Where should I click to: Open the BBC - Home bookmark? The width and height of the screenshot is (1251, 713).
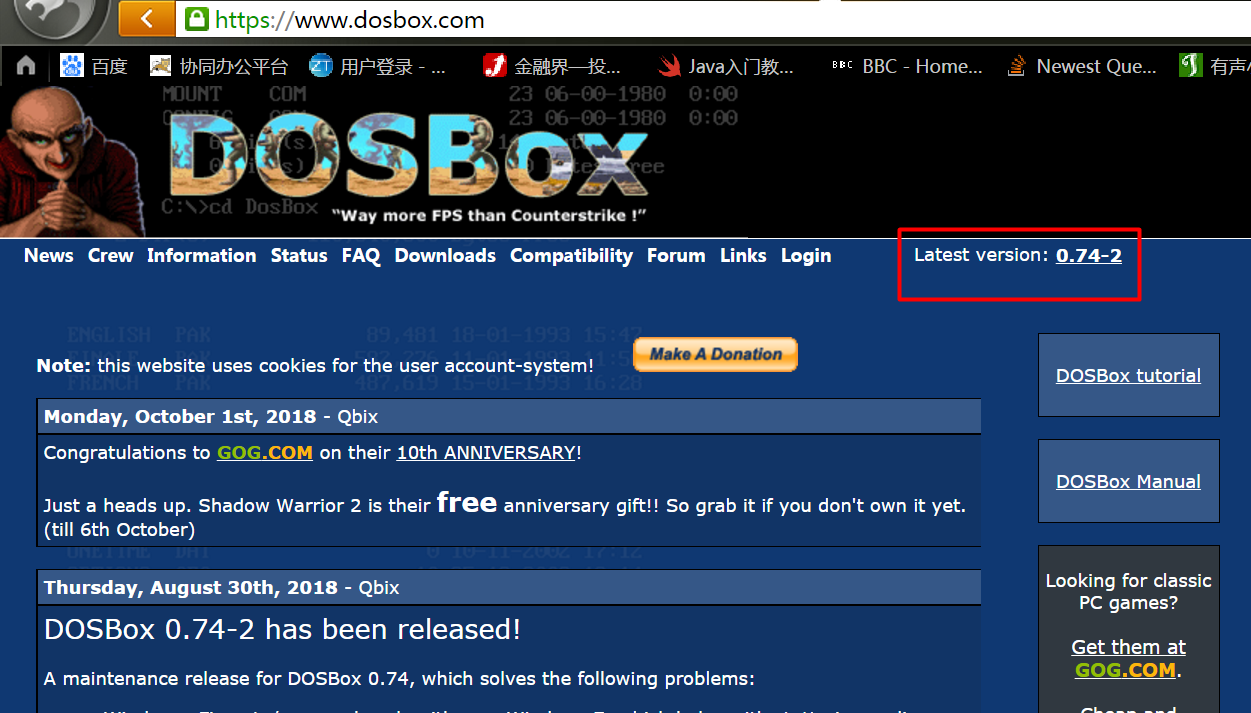(907, 66)
